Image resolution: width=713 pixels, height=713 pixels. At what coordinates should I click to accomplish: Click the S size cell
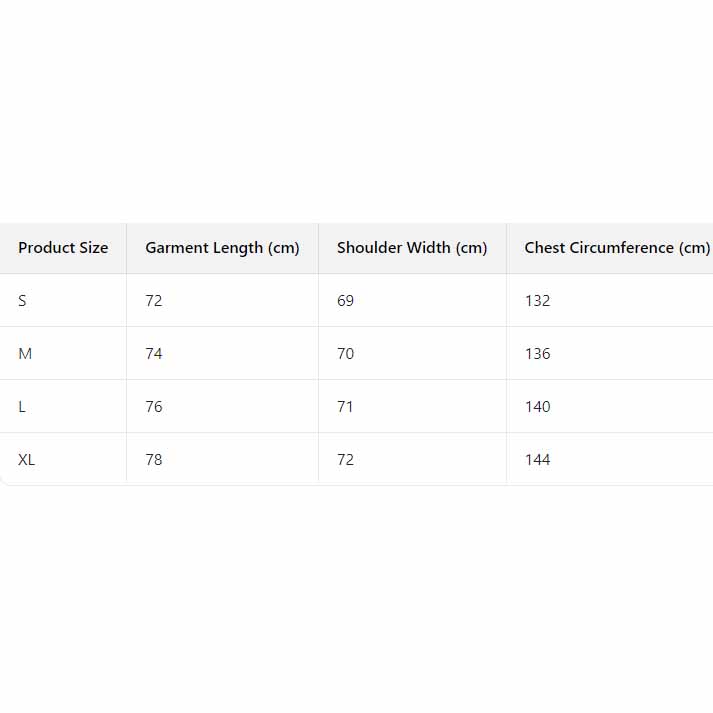[x=23, y=301]
